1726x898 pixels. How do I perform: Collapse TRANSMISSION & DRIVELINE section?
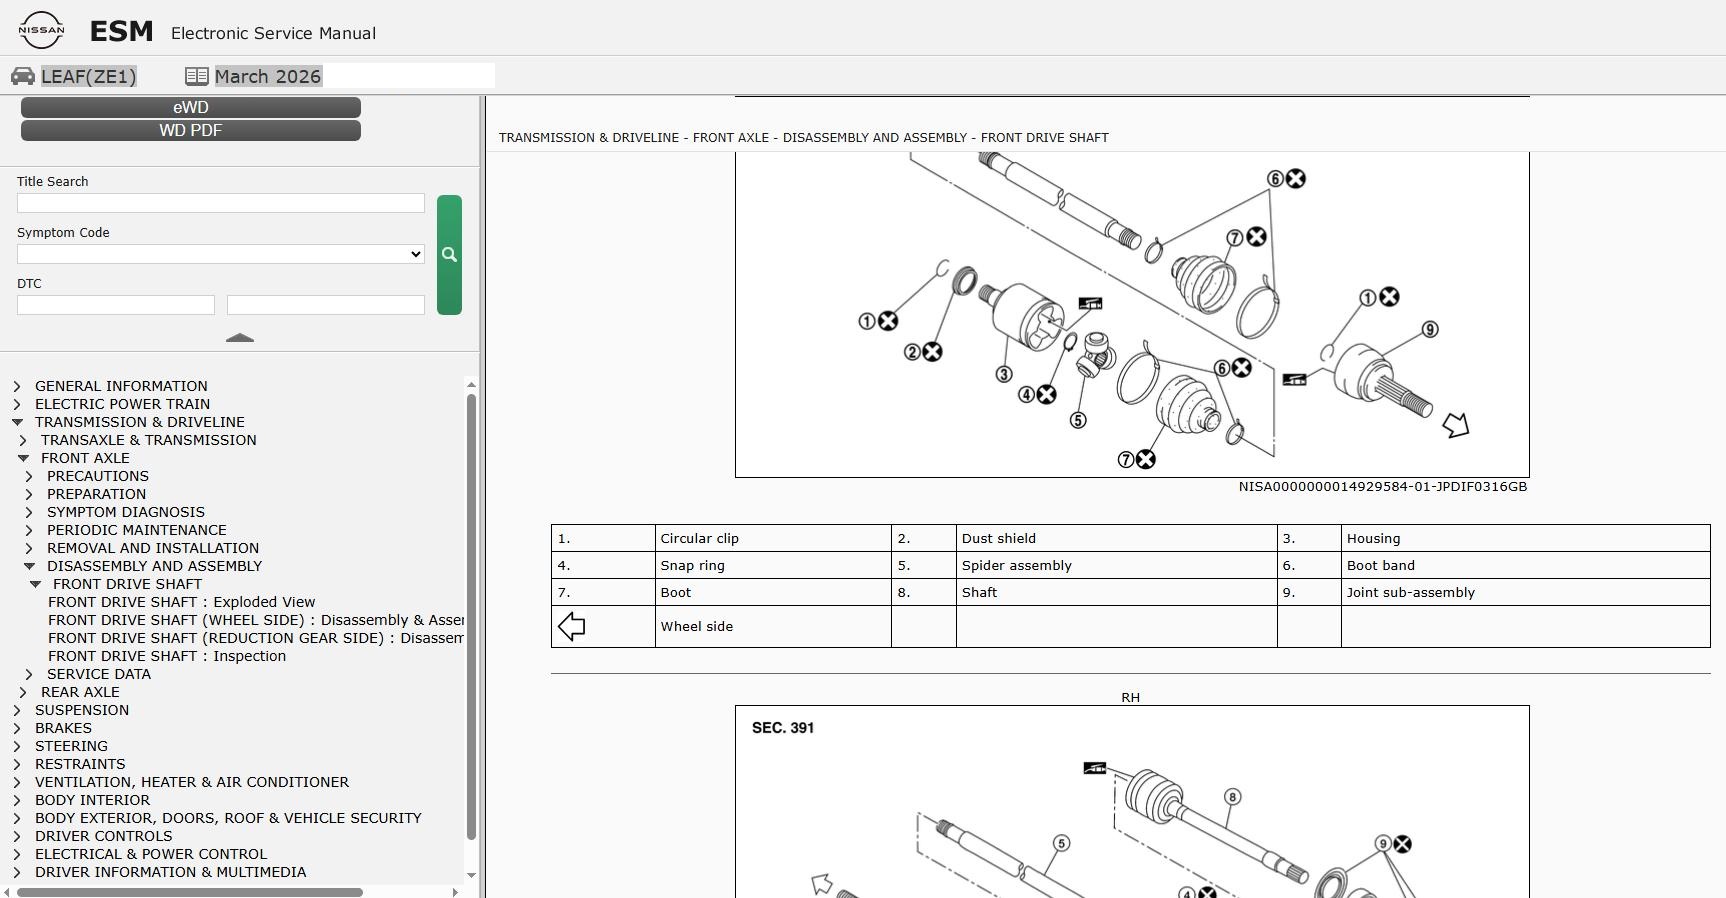17,422
